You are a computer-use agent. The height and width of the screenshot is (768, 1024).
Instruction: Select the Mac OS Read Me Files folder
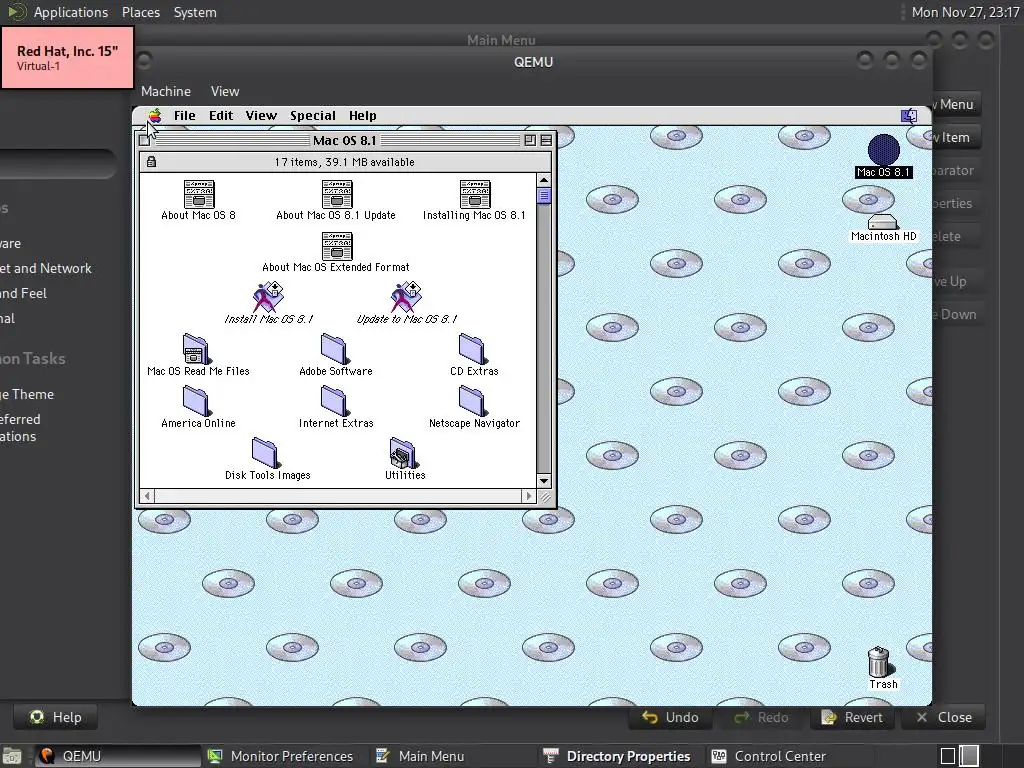[195, 349]
